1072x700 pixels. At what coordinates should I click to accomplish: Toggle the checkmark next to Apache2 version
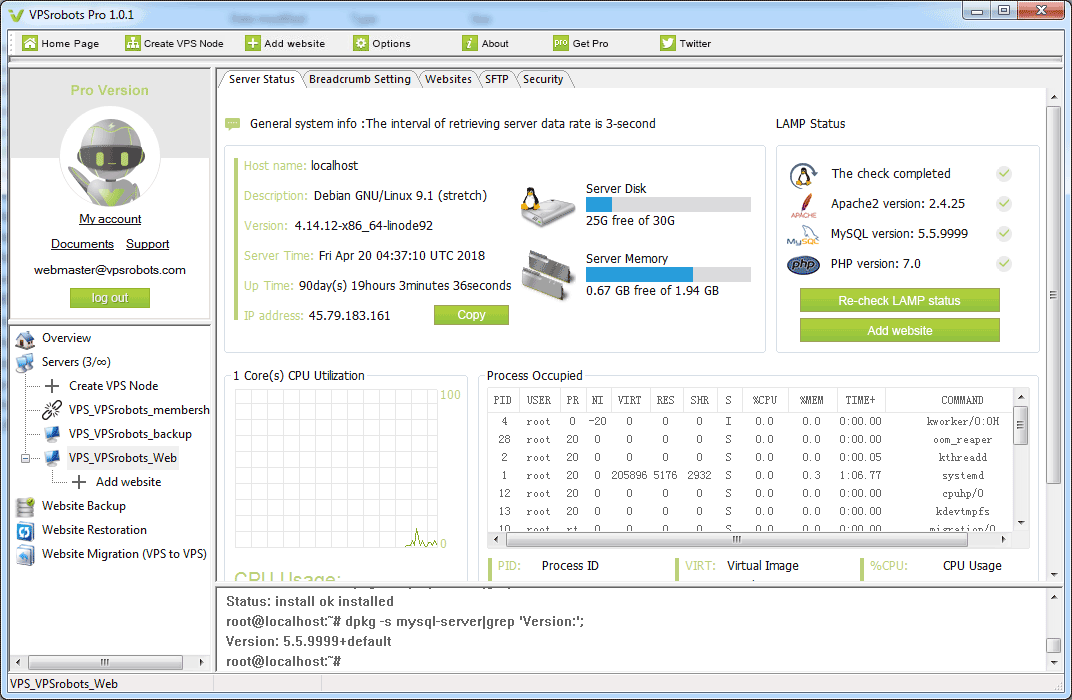tap(1004, 203)
